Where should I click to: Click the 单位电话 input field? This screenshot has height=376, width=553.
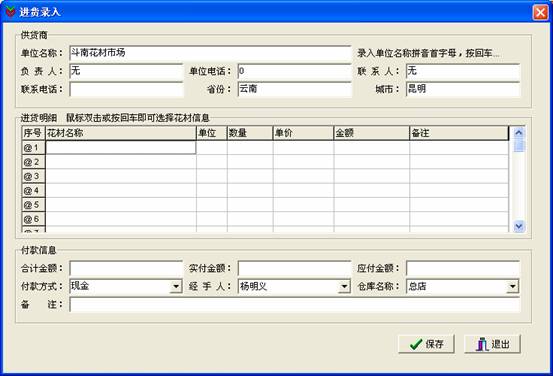click(294, 72)
